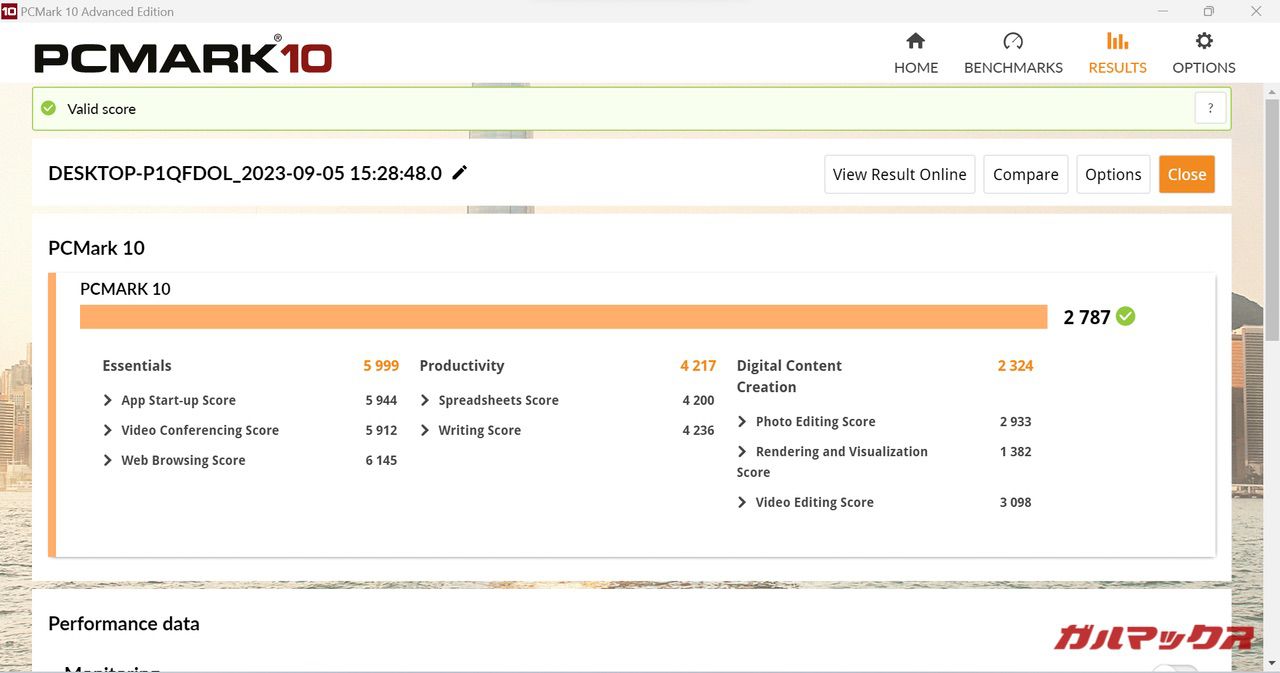1280x673 pixels.
Task: Click the Compare button
Action: pyautogui.click(x=1025, y=174)
